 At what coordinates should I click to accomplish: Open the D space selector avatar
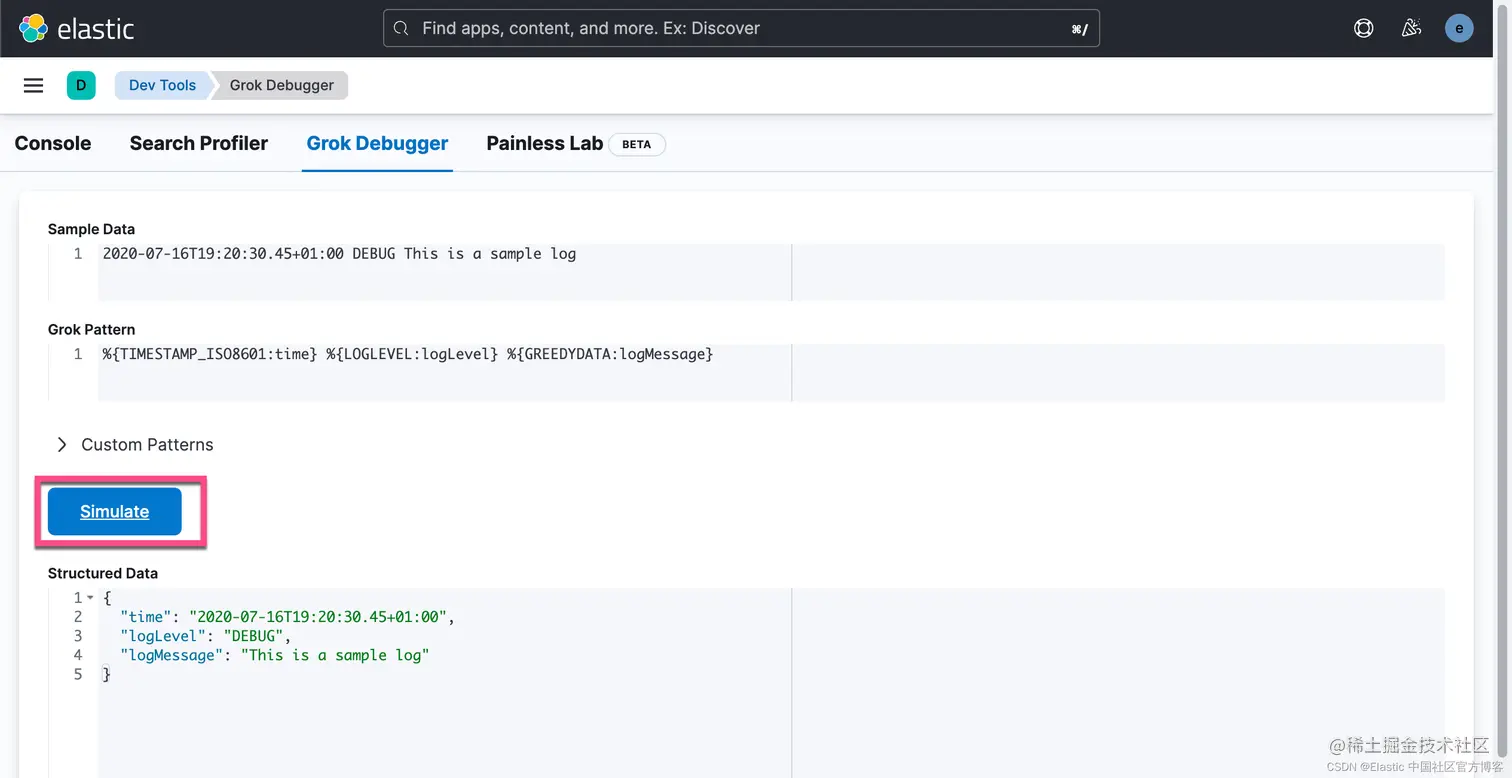click(x=80, y=85)
